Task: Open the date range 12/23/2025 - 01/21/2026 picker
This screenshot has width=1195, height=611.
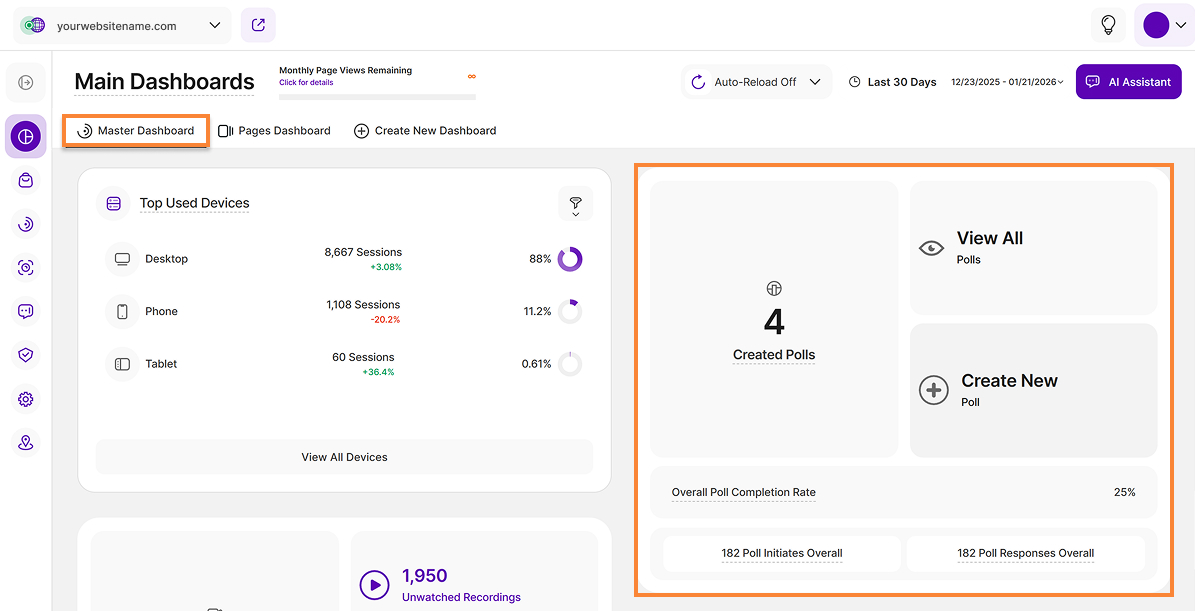Action: pos(1007,82)
